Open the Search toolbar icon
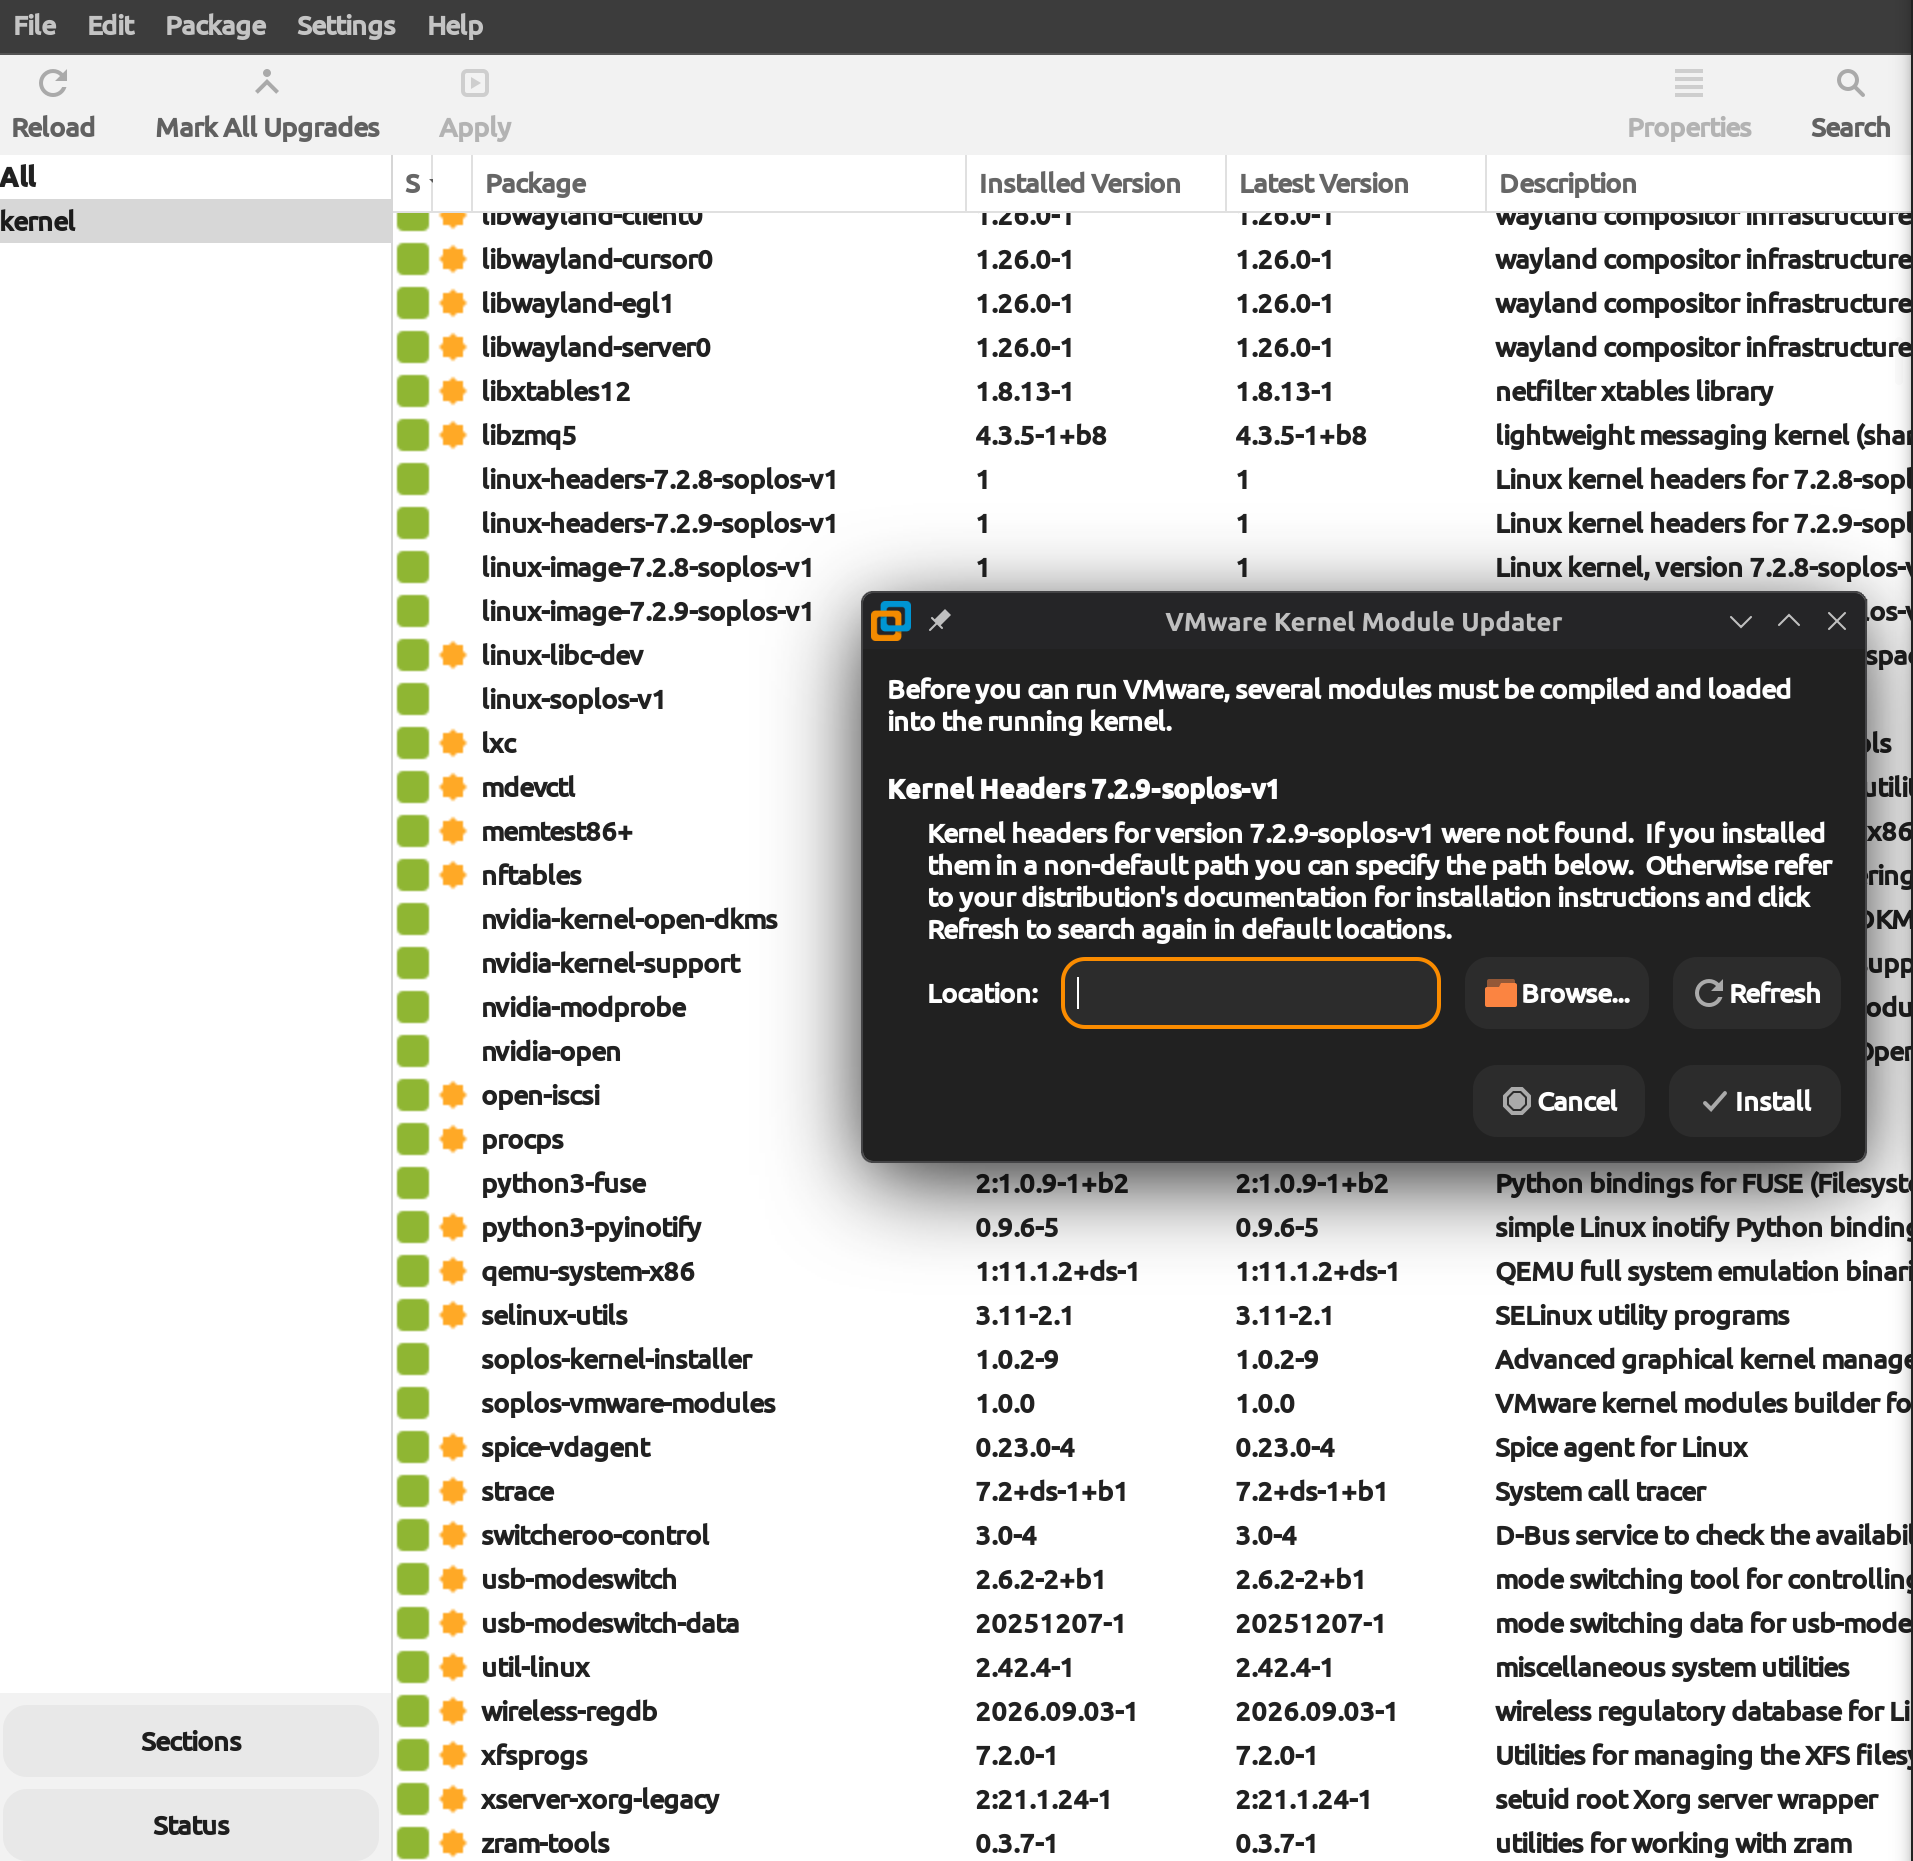Screen dimensions: 1913x1861 (x=1850, y=83)
